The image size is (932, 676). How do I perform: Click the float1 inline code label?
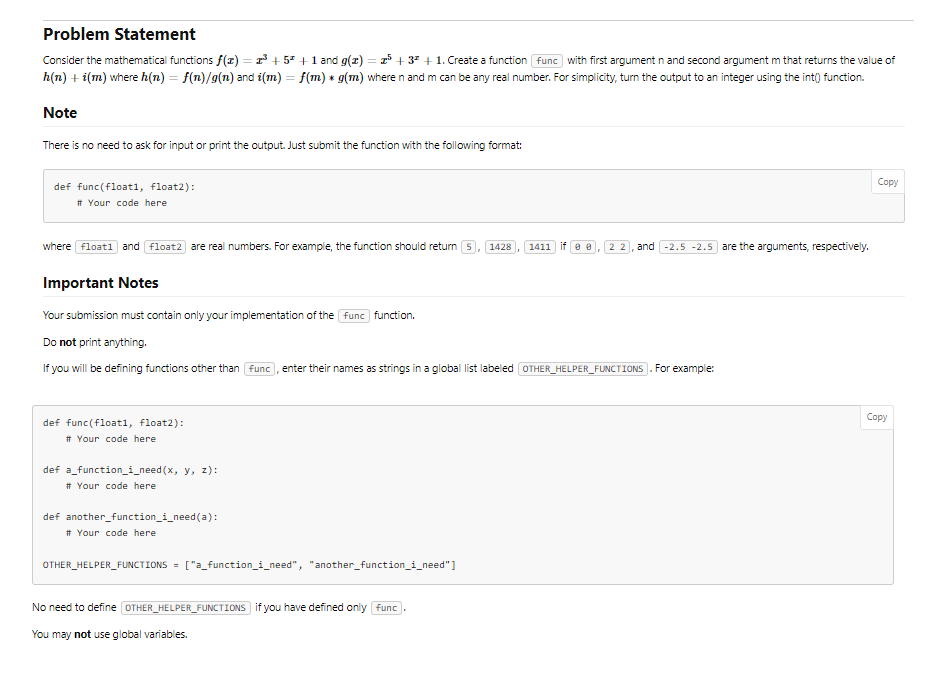[x=96, y=246]
